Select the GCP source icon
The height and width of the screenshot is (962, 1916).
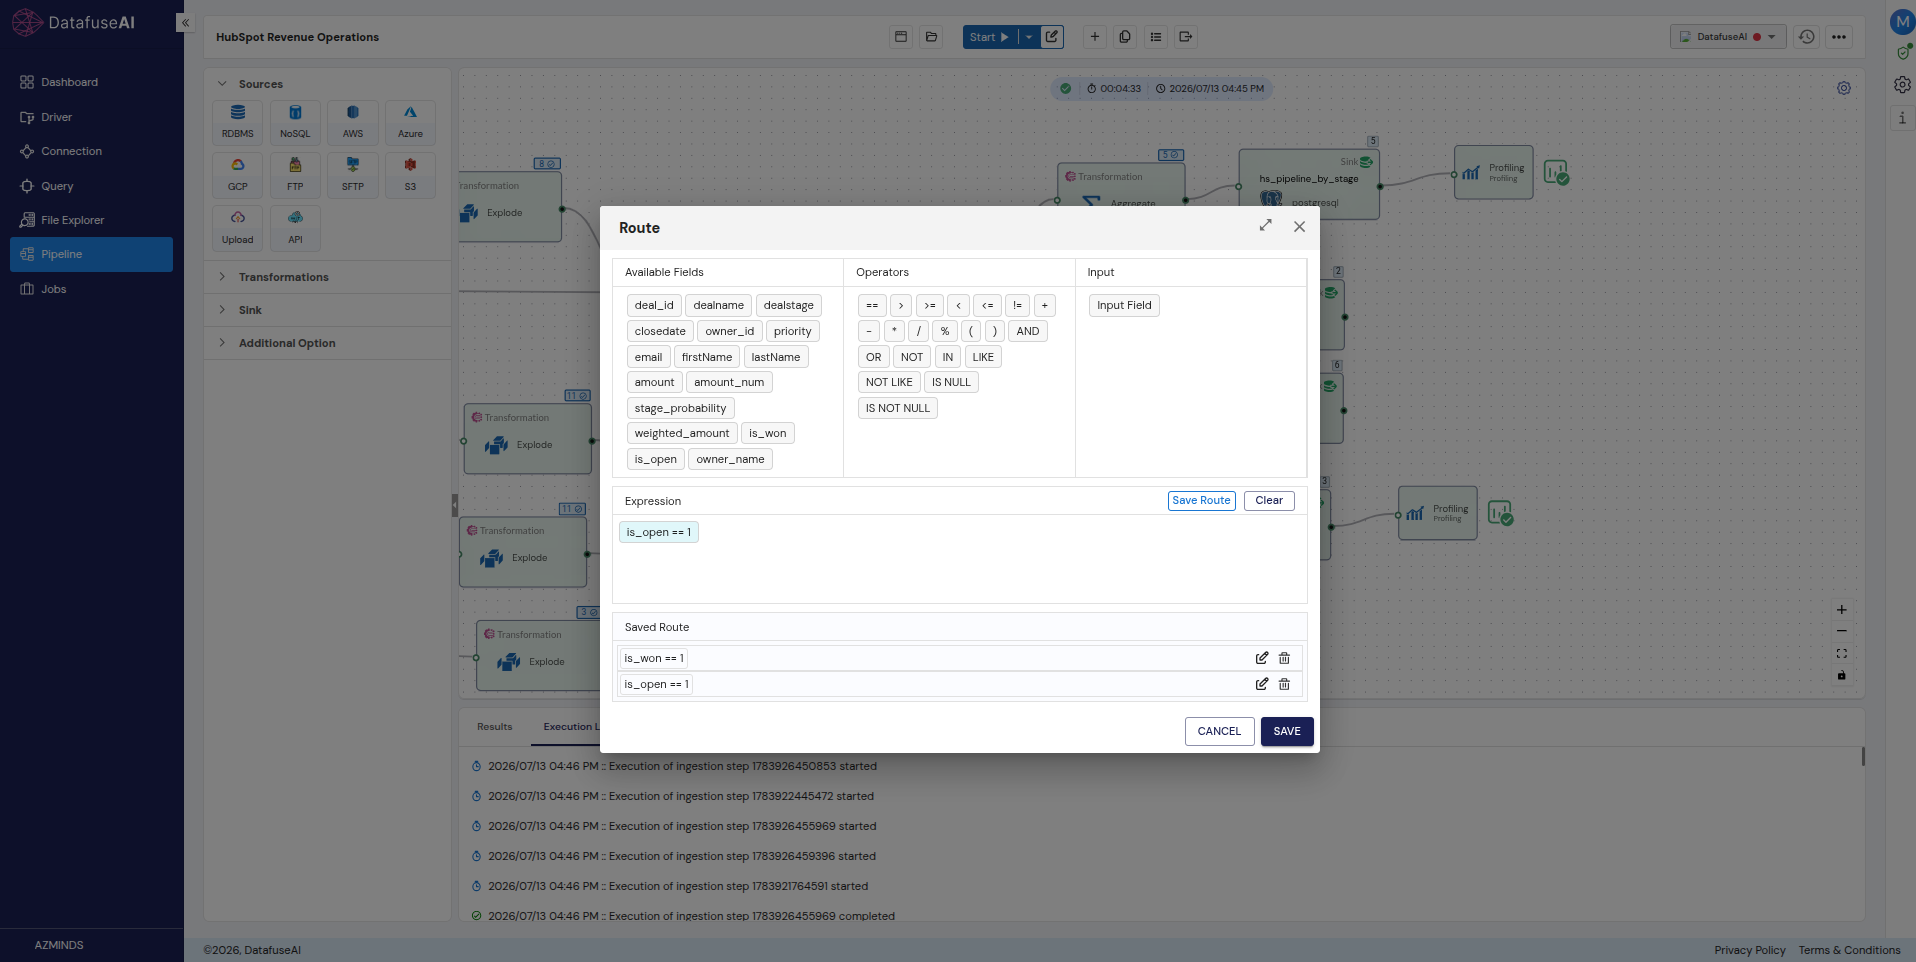pos(238,175)
